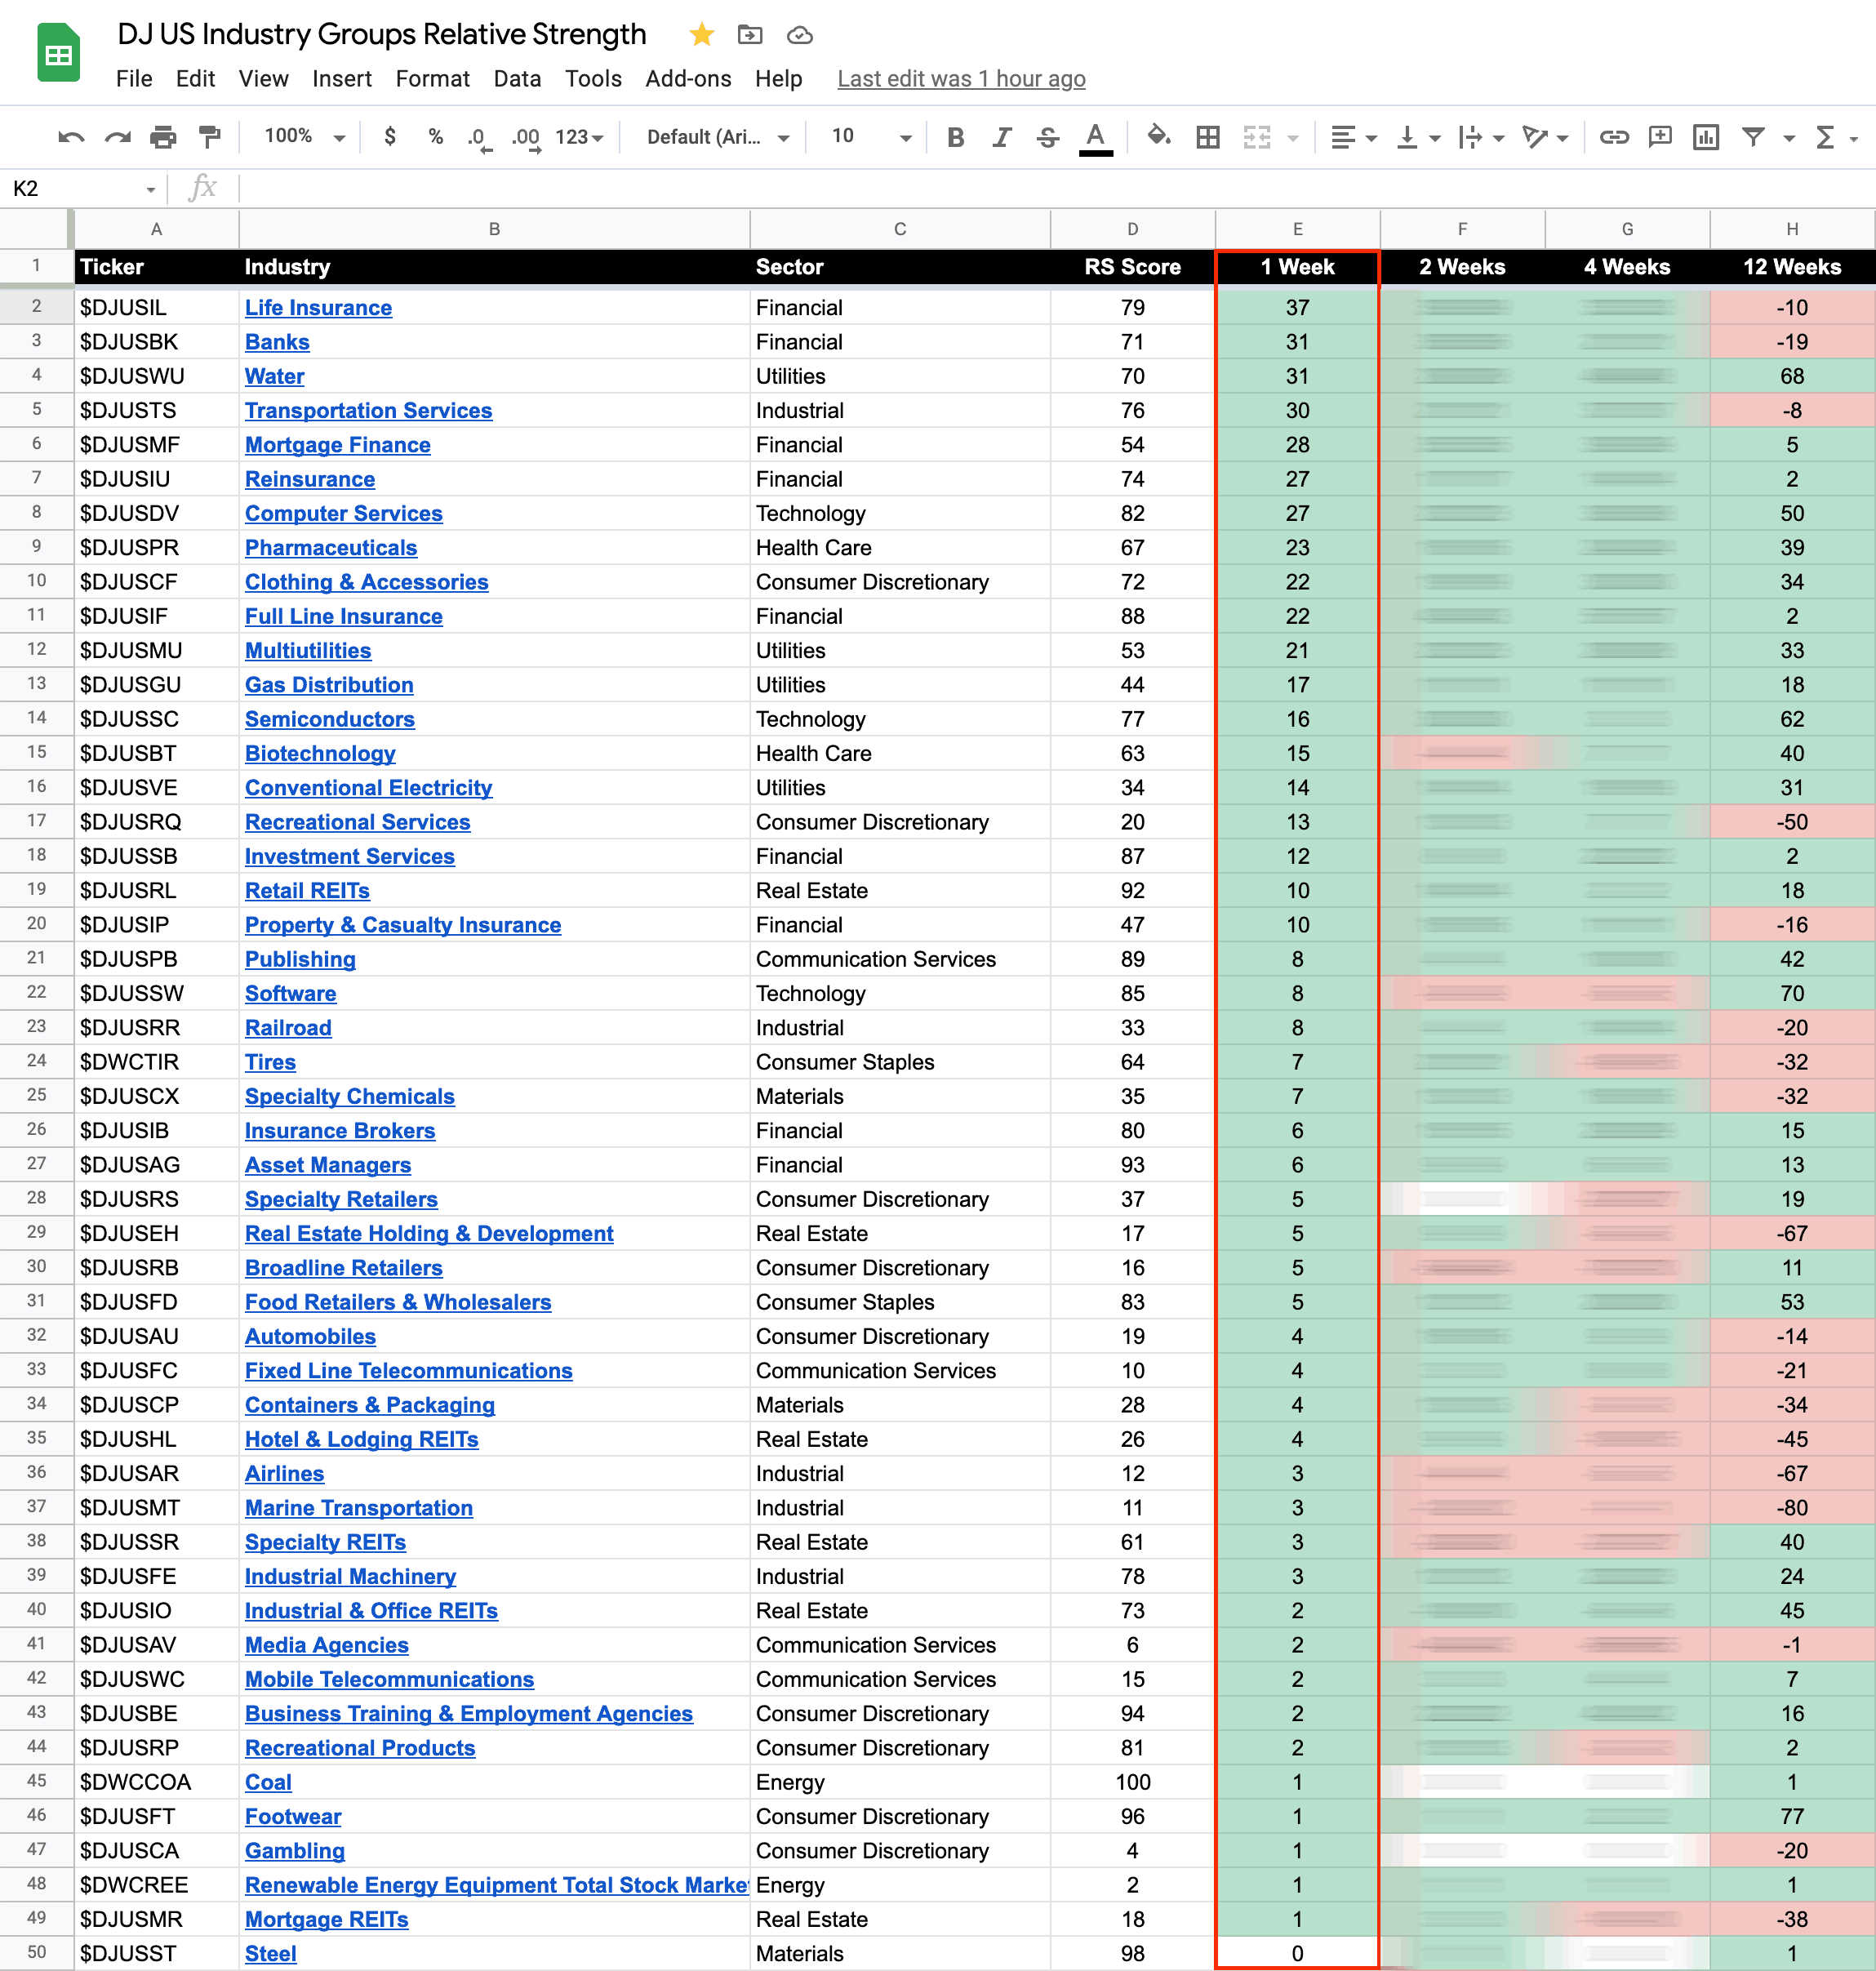
Task: Open the Life Insurance link
Action: 318,308
